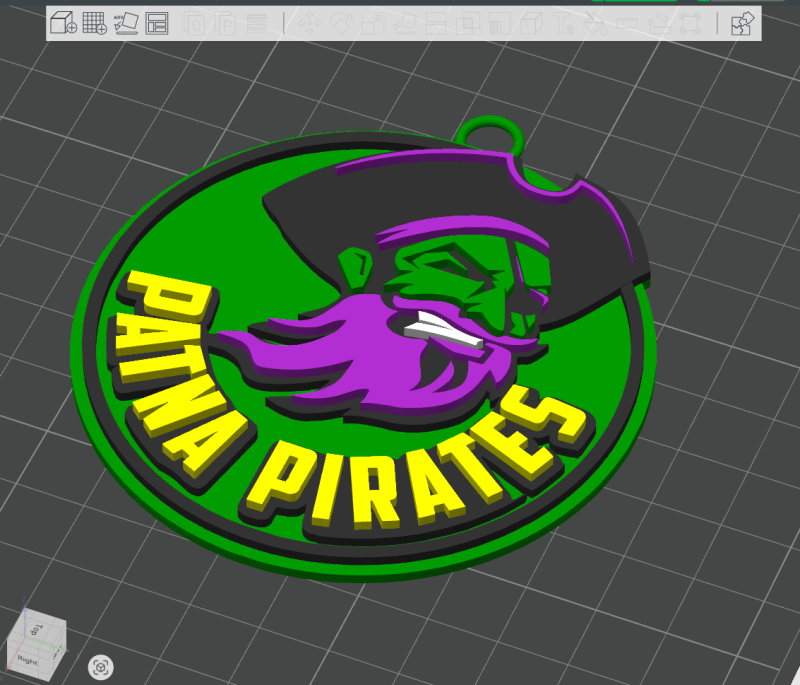The height and width of the screenshot is (685, 800).
Task: Select the Support painting tool
Action: pyautogui.click(x=499, y=23)
